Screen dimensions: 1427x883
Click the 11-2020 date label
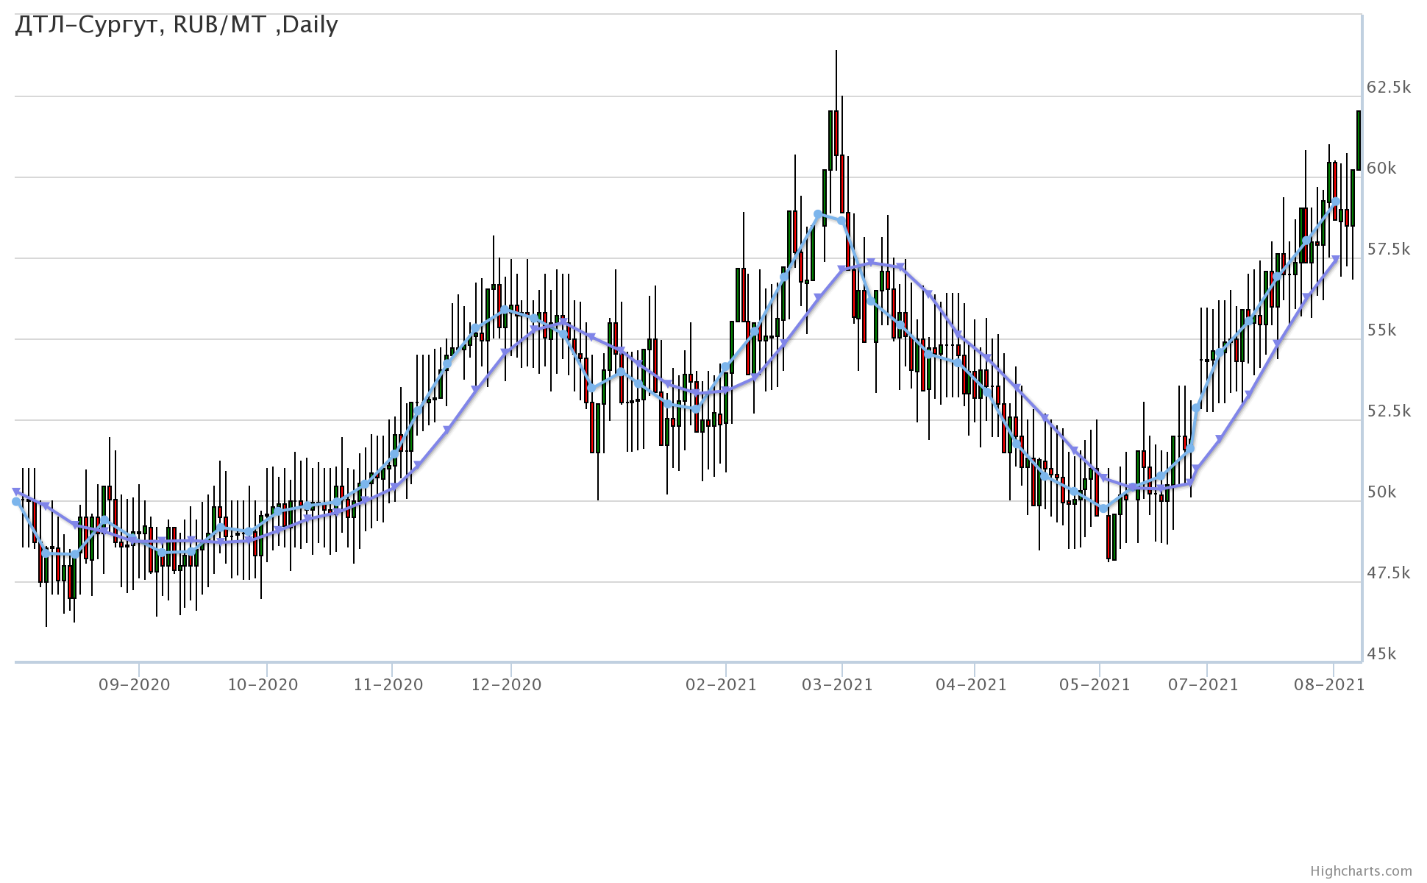point(388,685)
